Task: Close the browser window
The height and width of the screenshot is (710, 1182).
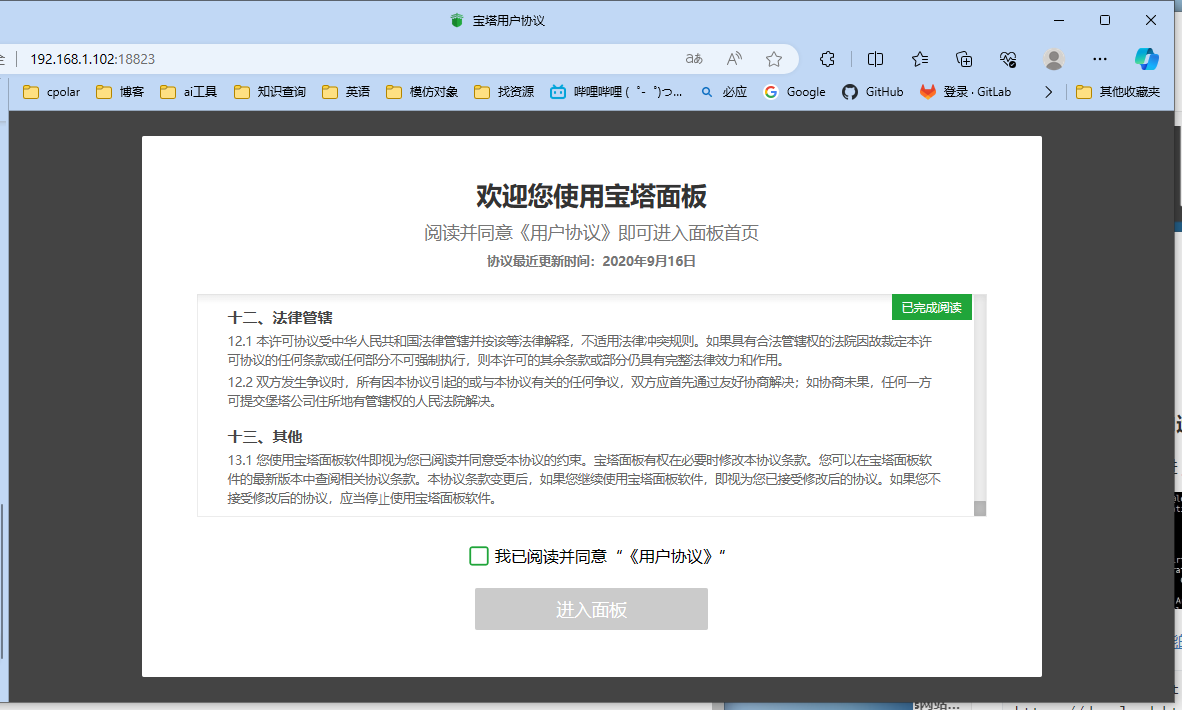Action: [1150, 20]
